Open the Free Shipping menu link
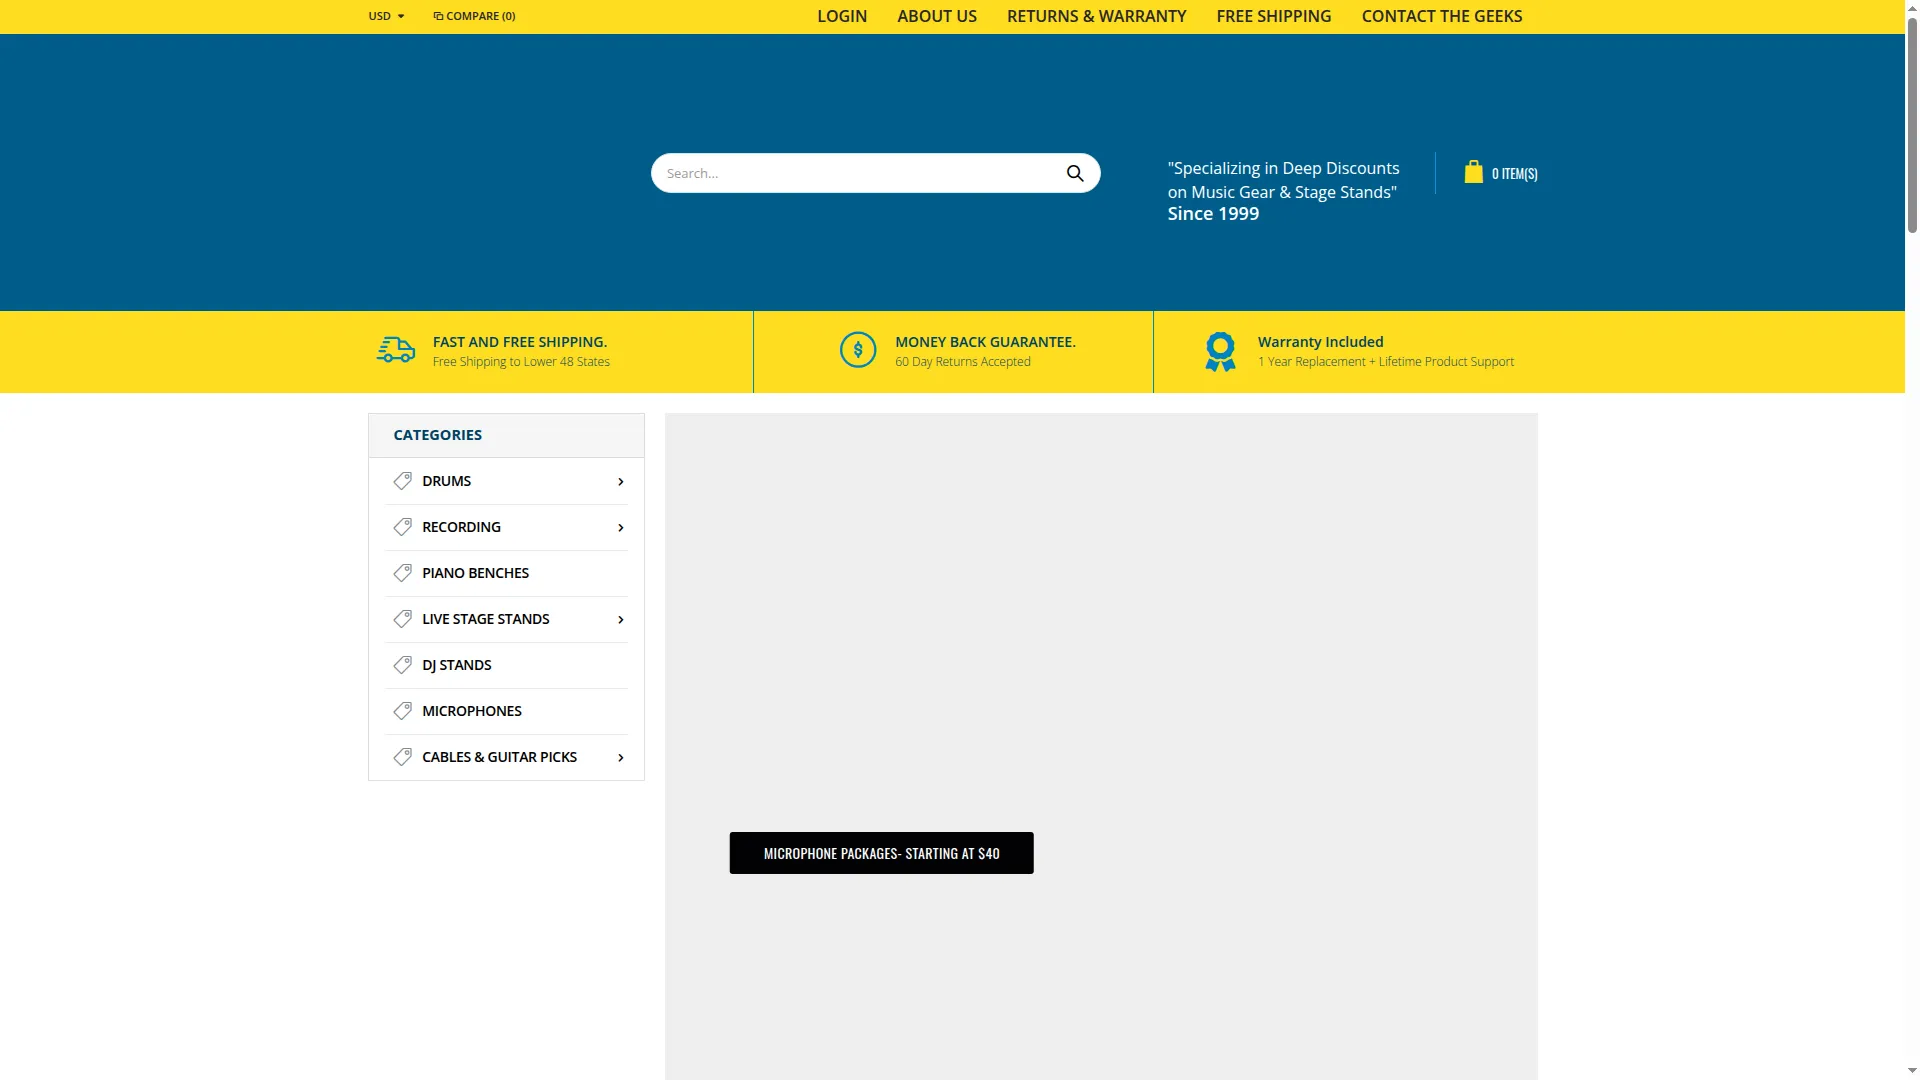The image size is (1920, 1080). [x=1274, y=16]
